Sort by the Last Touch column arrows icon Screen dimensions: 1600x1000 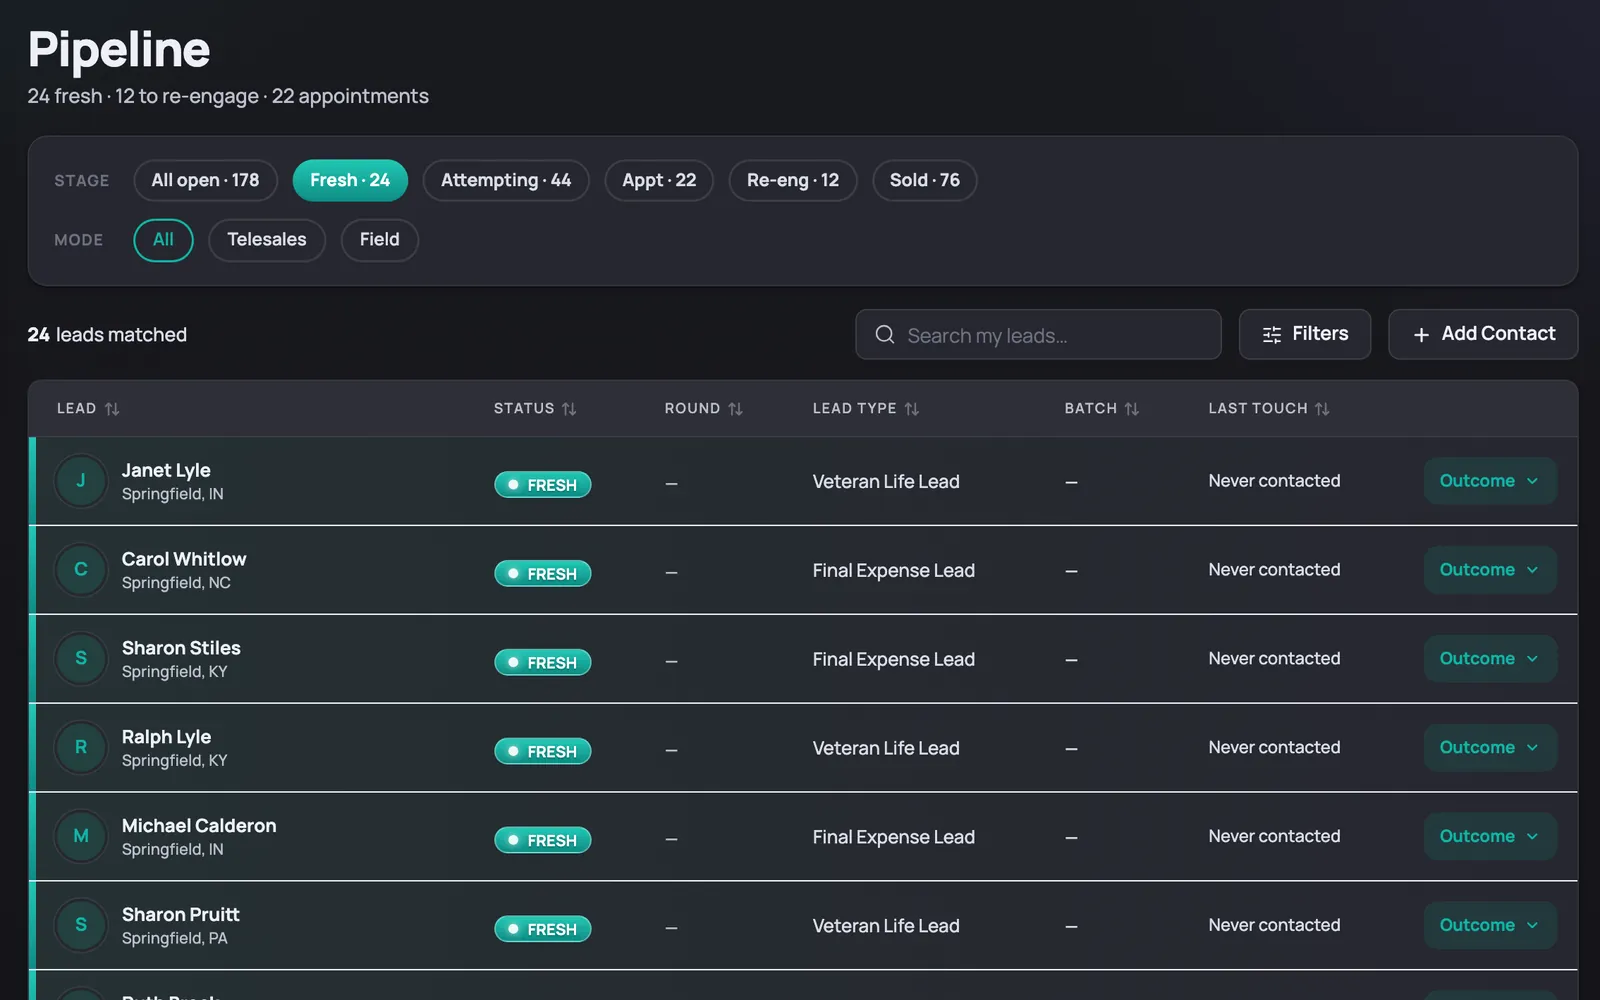[1322, 409]
